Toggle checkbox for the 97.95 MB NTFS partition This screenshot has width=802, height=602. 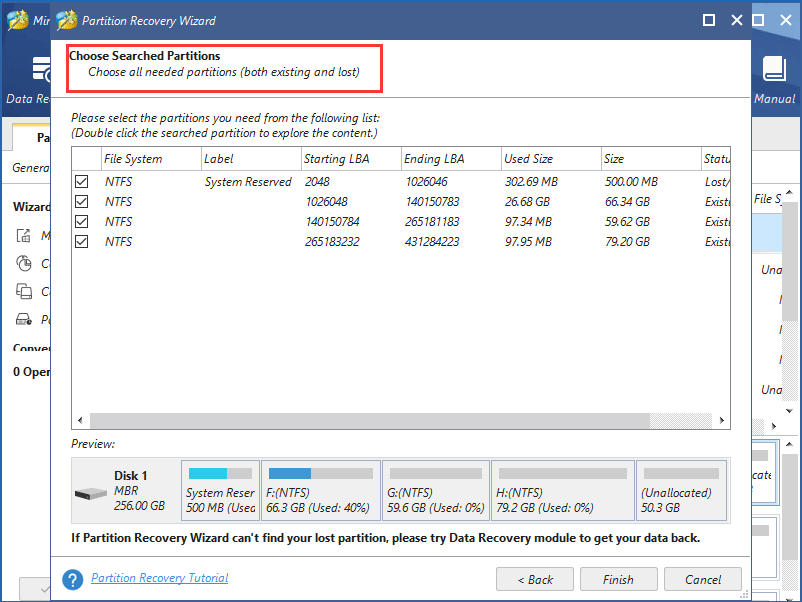(x=82, y=241)
